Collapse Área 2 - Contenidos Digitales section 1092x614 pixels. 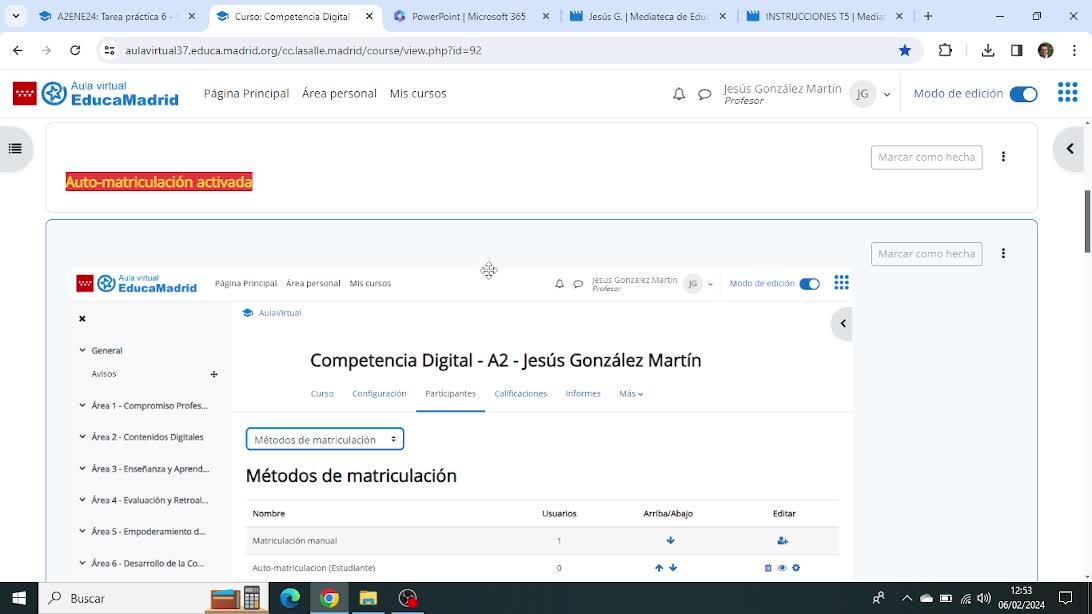(82, 436)
